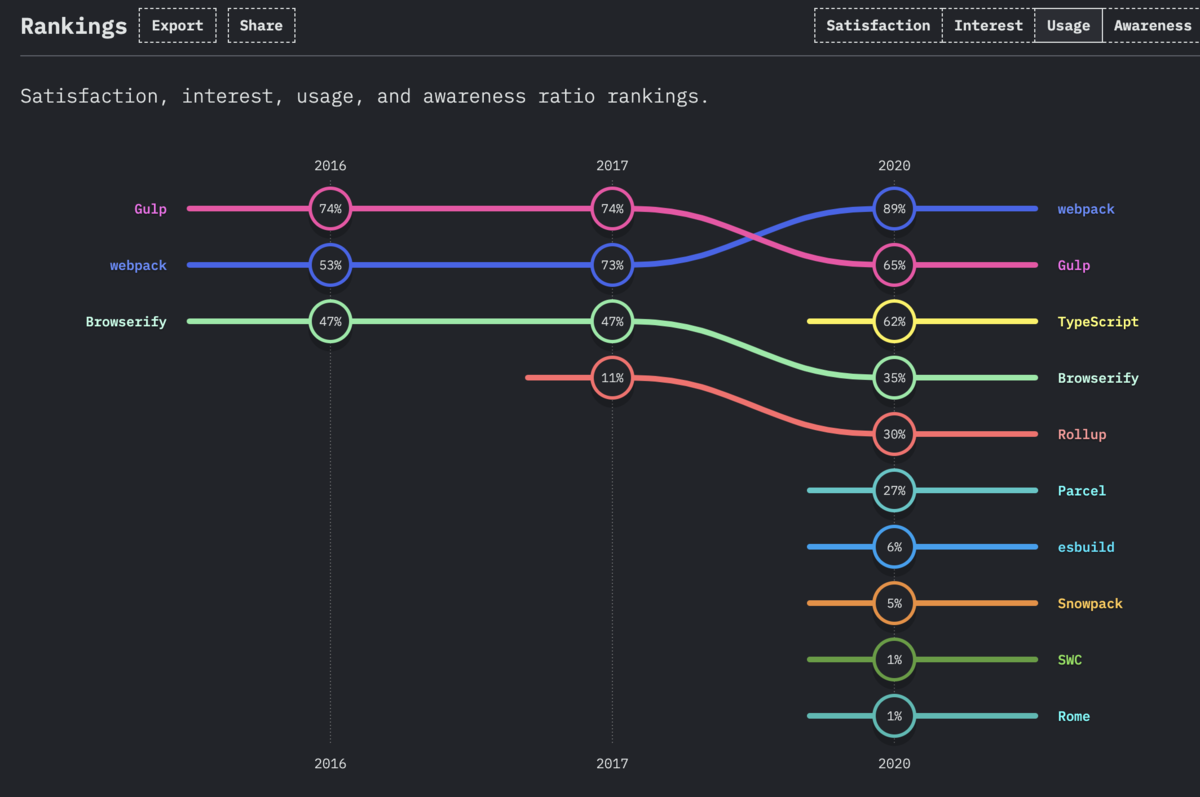Click the Share button
The height and width of the screenshot is (797, 1200).
(261, 25)
